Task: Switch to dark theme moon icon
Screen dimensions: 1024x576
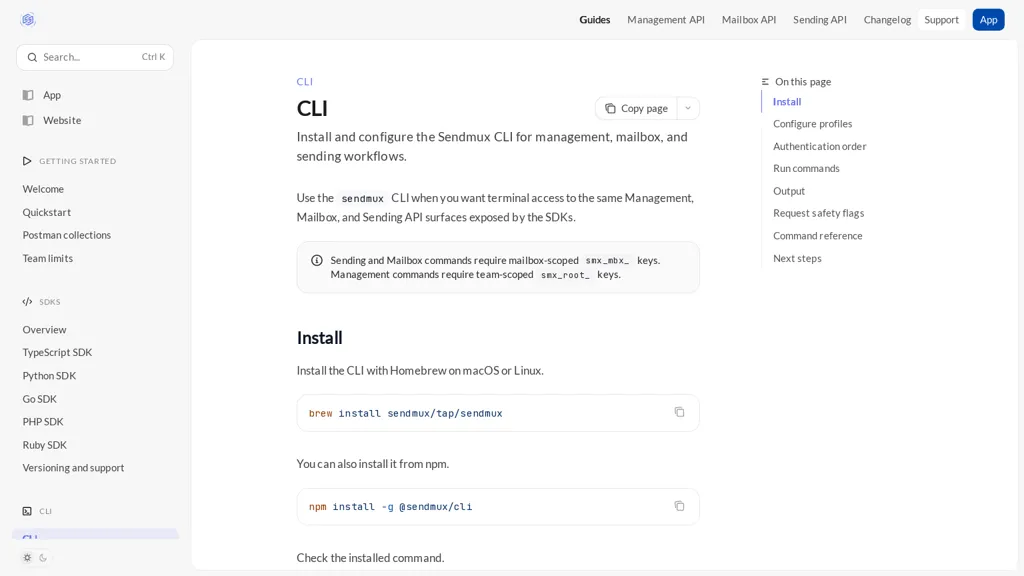Action: point(43,558)
